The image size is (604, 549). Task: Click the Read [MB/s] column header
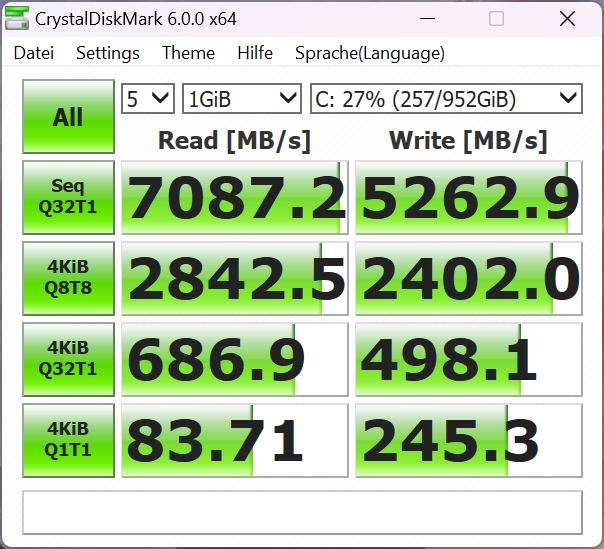234,141
